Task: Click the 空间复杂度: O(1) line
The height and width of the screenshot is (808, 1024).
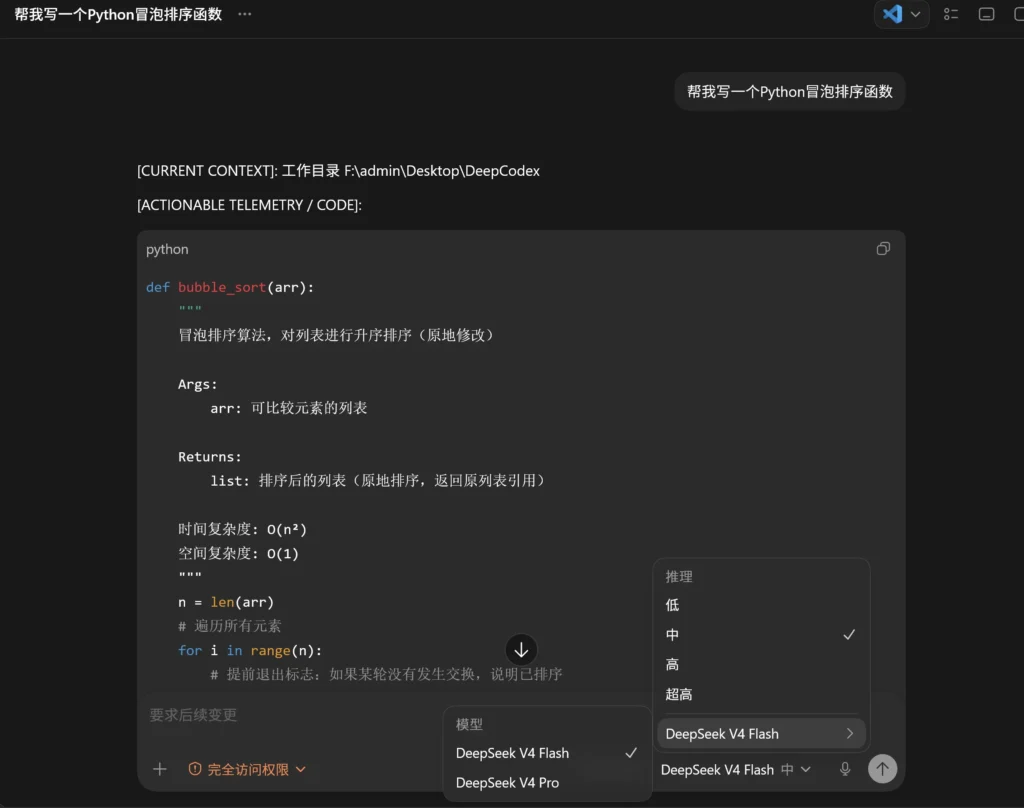Action: pos(238,553)
